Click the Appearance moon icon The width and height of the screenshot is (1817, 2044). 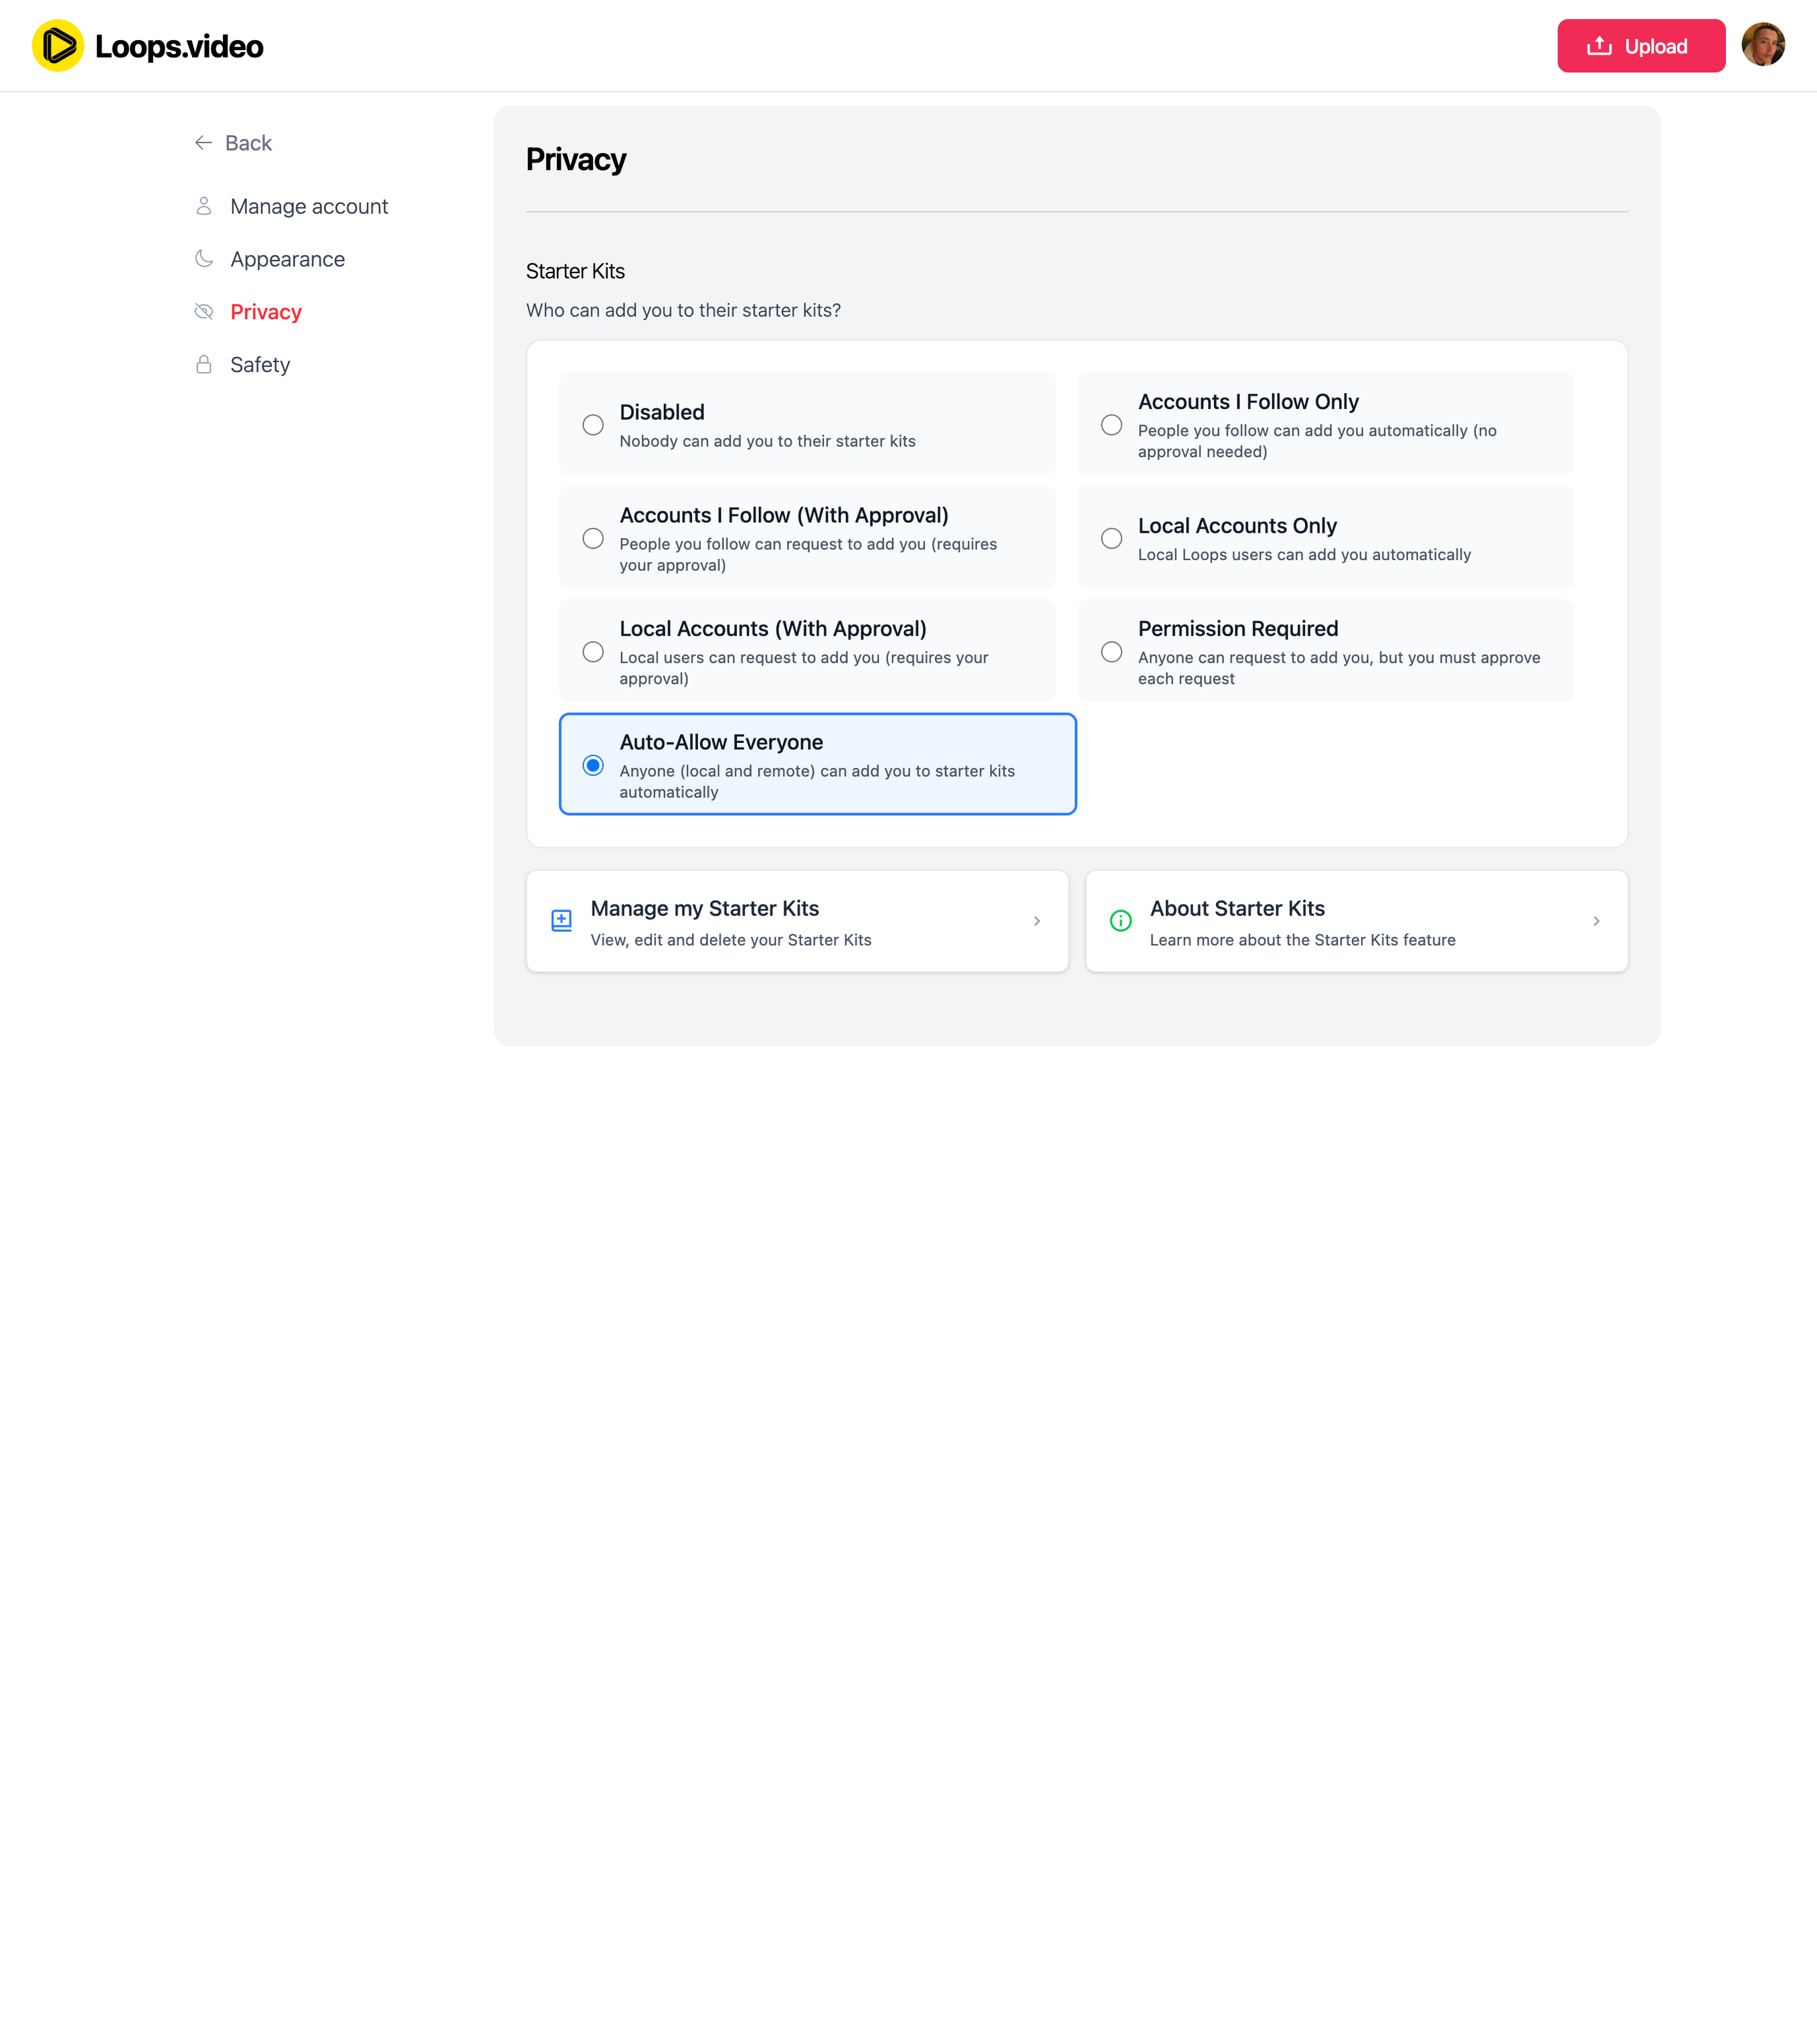[x=204, y=259]
